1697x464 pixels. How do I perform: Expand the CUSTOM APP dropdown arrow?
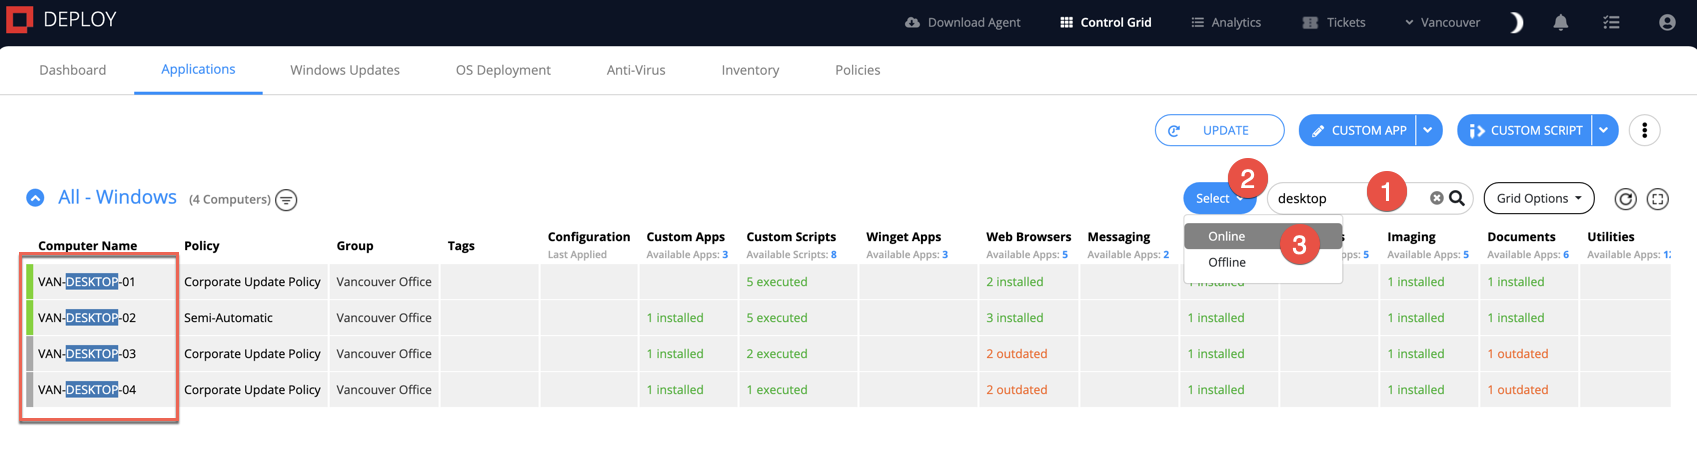(x=1428, y=130)
